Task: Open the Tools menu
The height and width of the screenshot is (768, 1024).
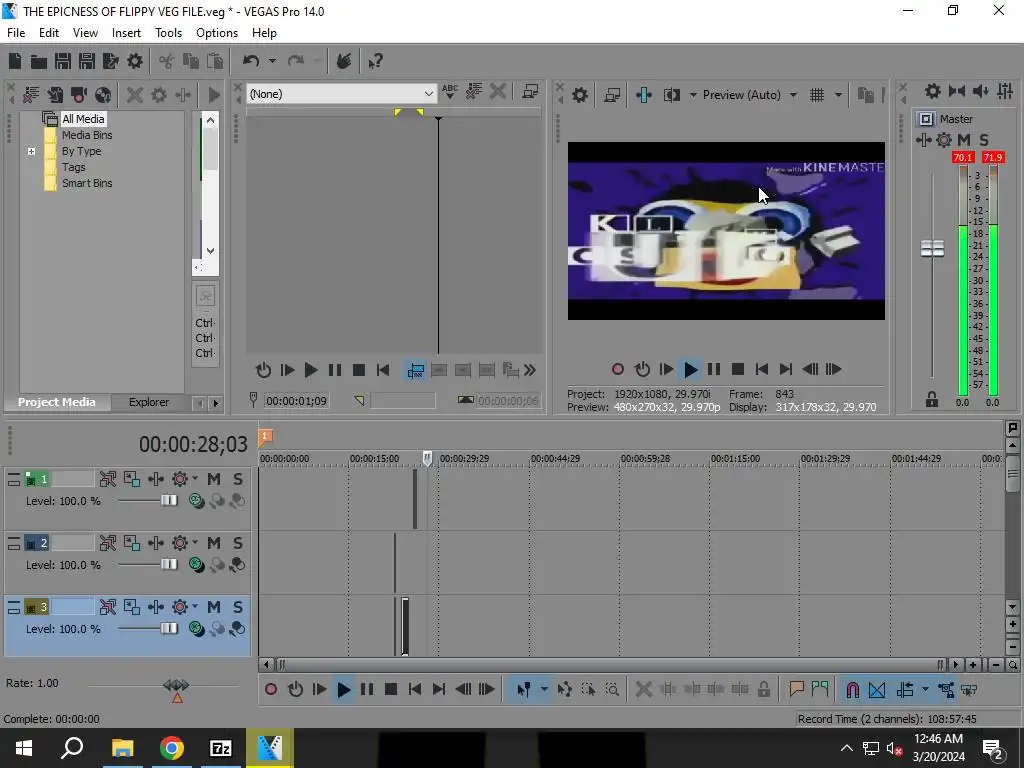Action: point(168,33)
